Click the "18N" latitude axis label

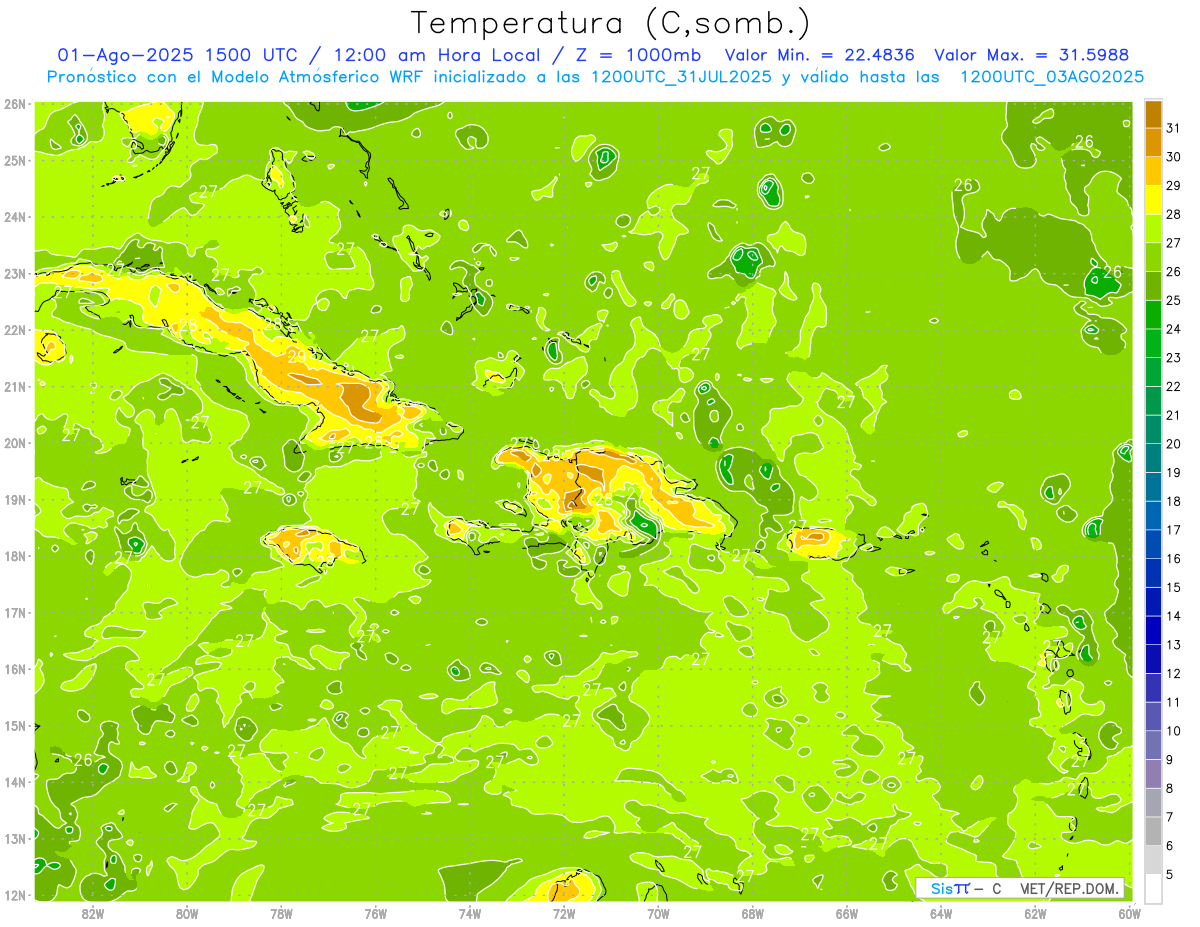[15, 556]
